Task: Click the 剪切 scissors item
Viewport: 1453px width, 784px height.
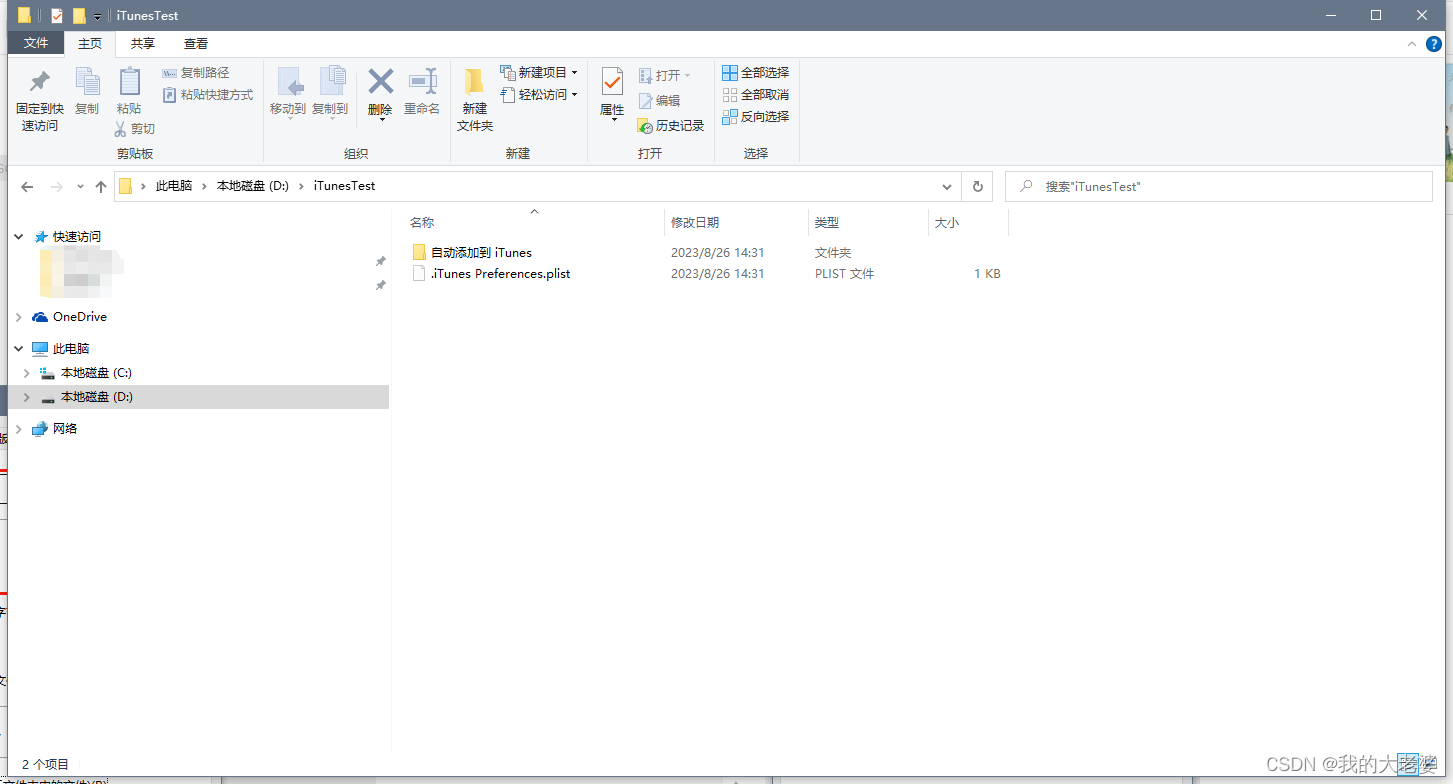Action: coord(134,129)
